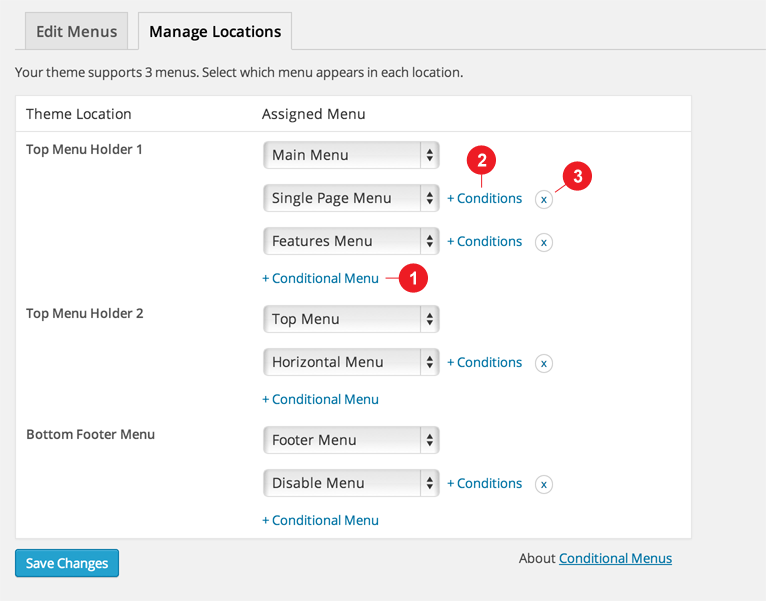Viewport: 766px width, 601px height.
Task: Add Conditions for Horizontal Menu
Action: coord(485,362)
